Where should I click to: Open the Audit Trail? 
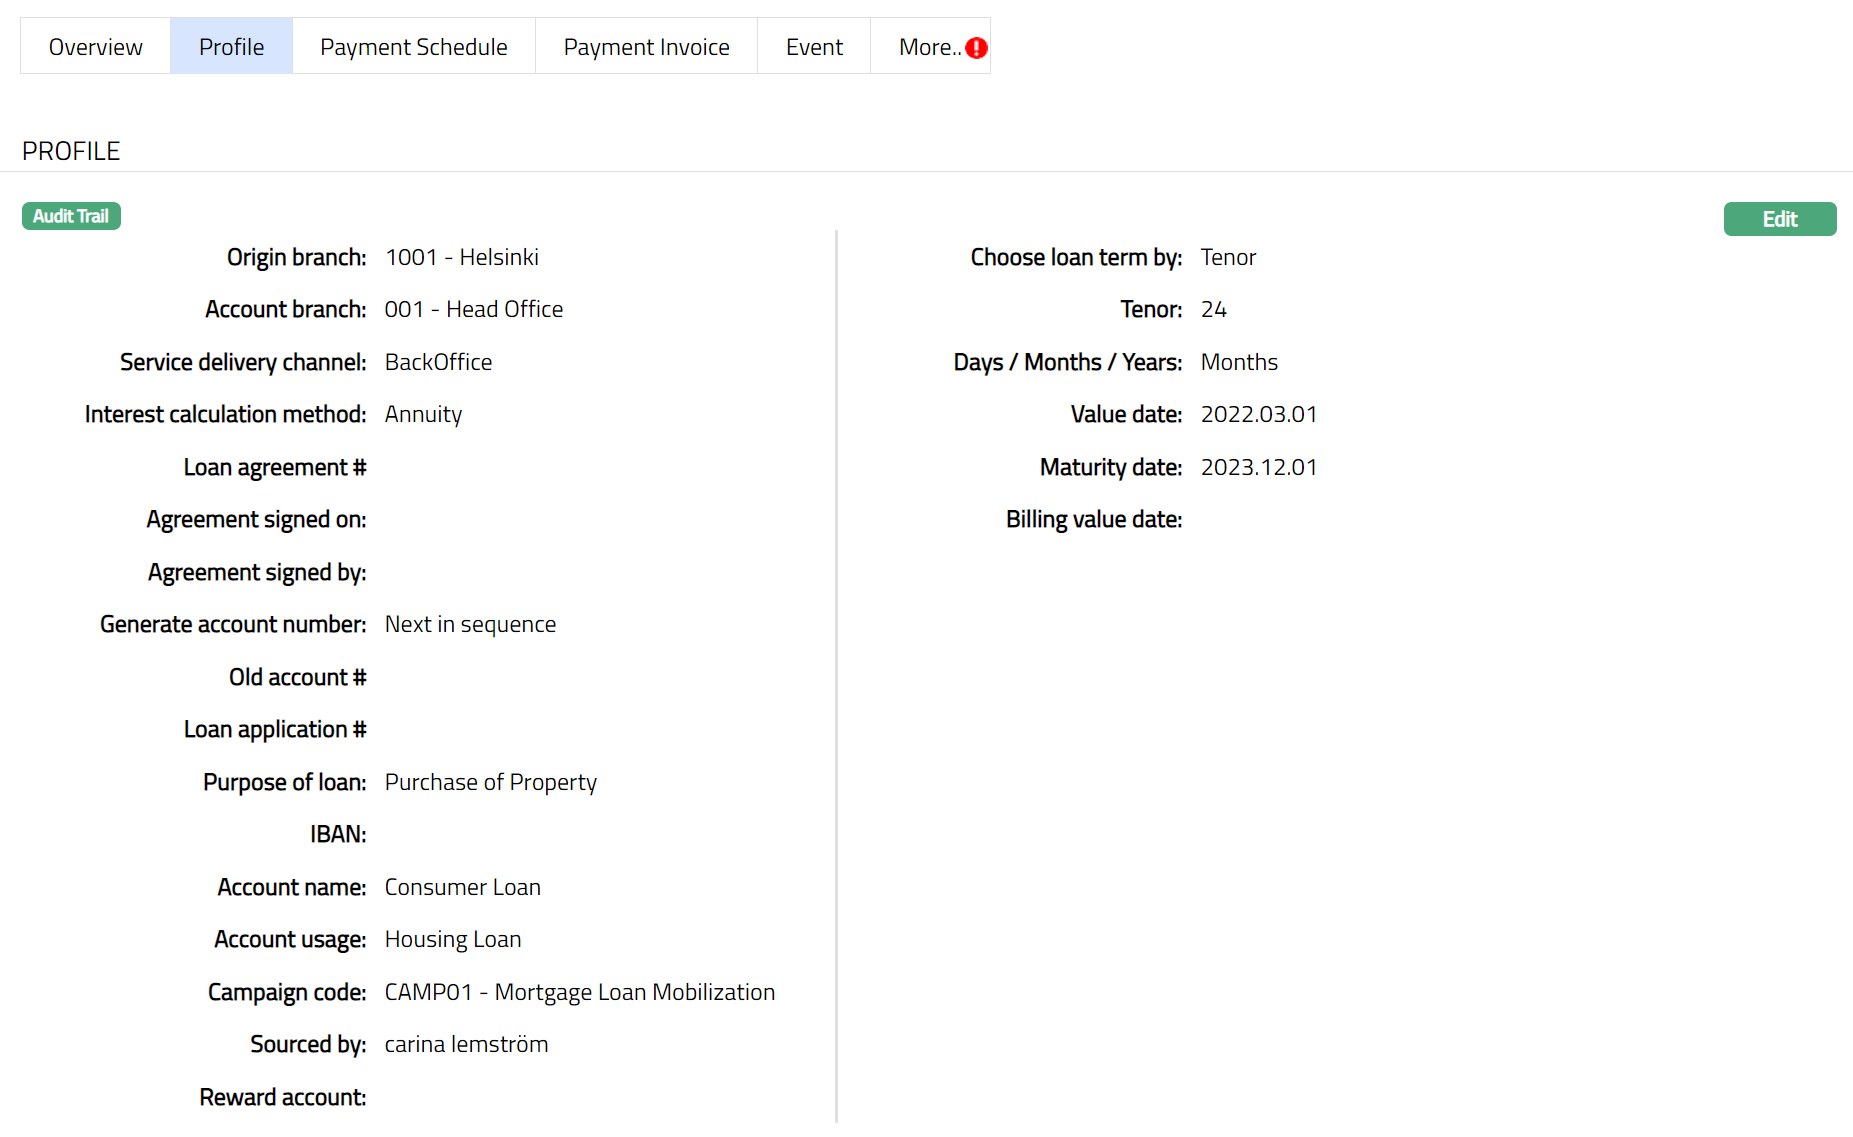pos(71,216)
